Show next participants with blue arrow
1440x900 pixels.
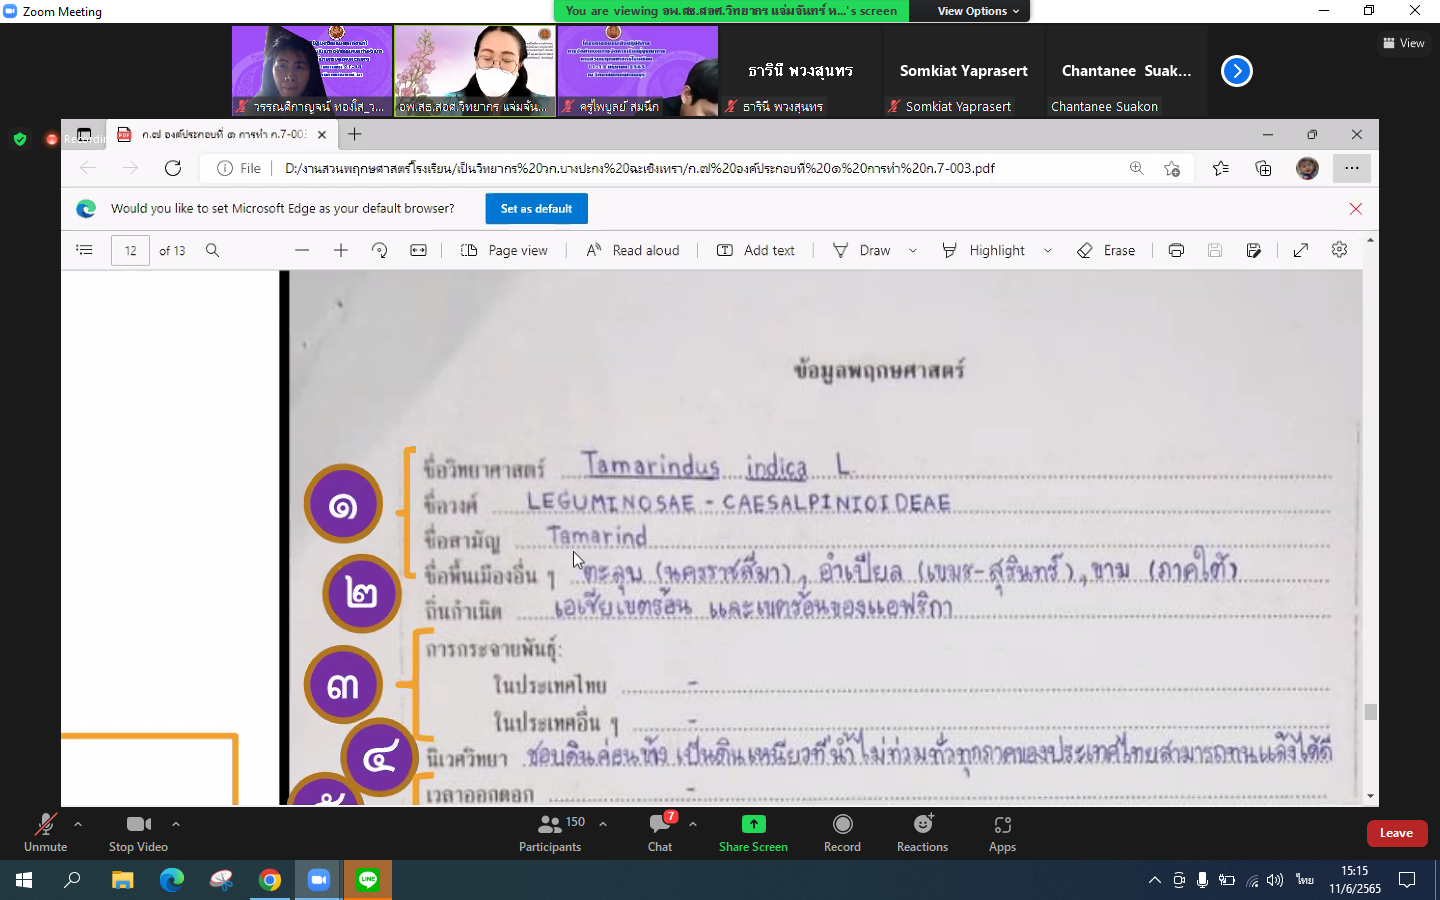pos(1237,71)
